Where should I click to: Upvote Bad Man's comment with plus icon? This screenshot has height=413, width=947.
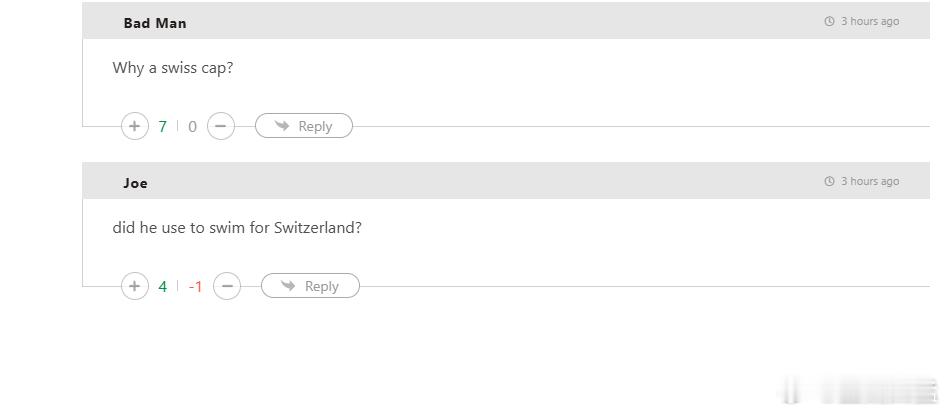coord(135,126)
